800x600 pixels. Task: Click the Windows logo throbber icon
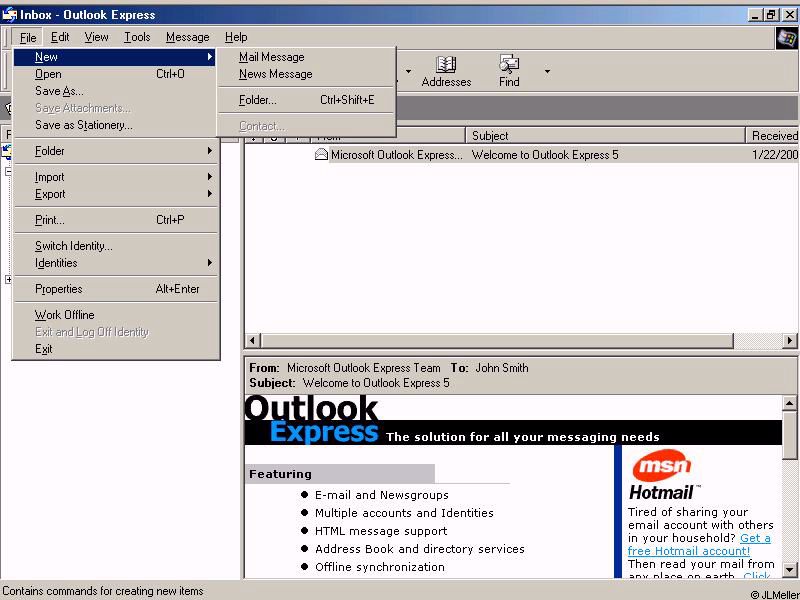[x=786, y=38]
